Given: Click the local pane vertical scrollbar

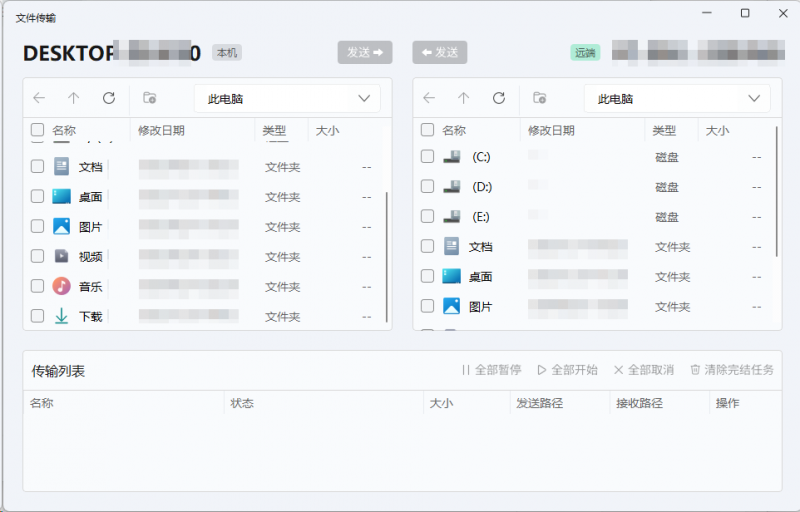Looking at the screenshot, I should tap(387, 257).
